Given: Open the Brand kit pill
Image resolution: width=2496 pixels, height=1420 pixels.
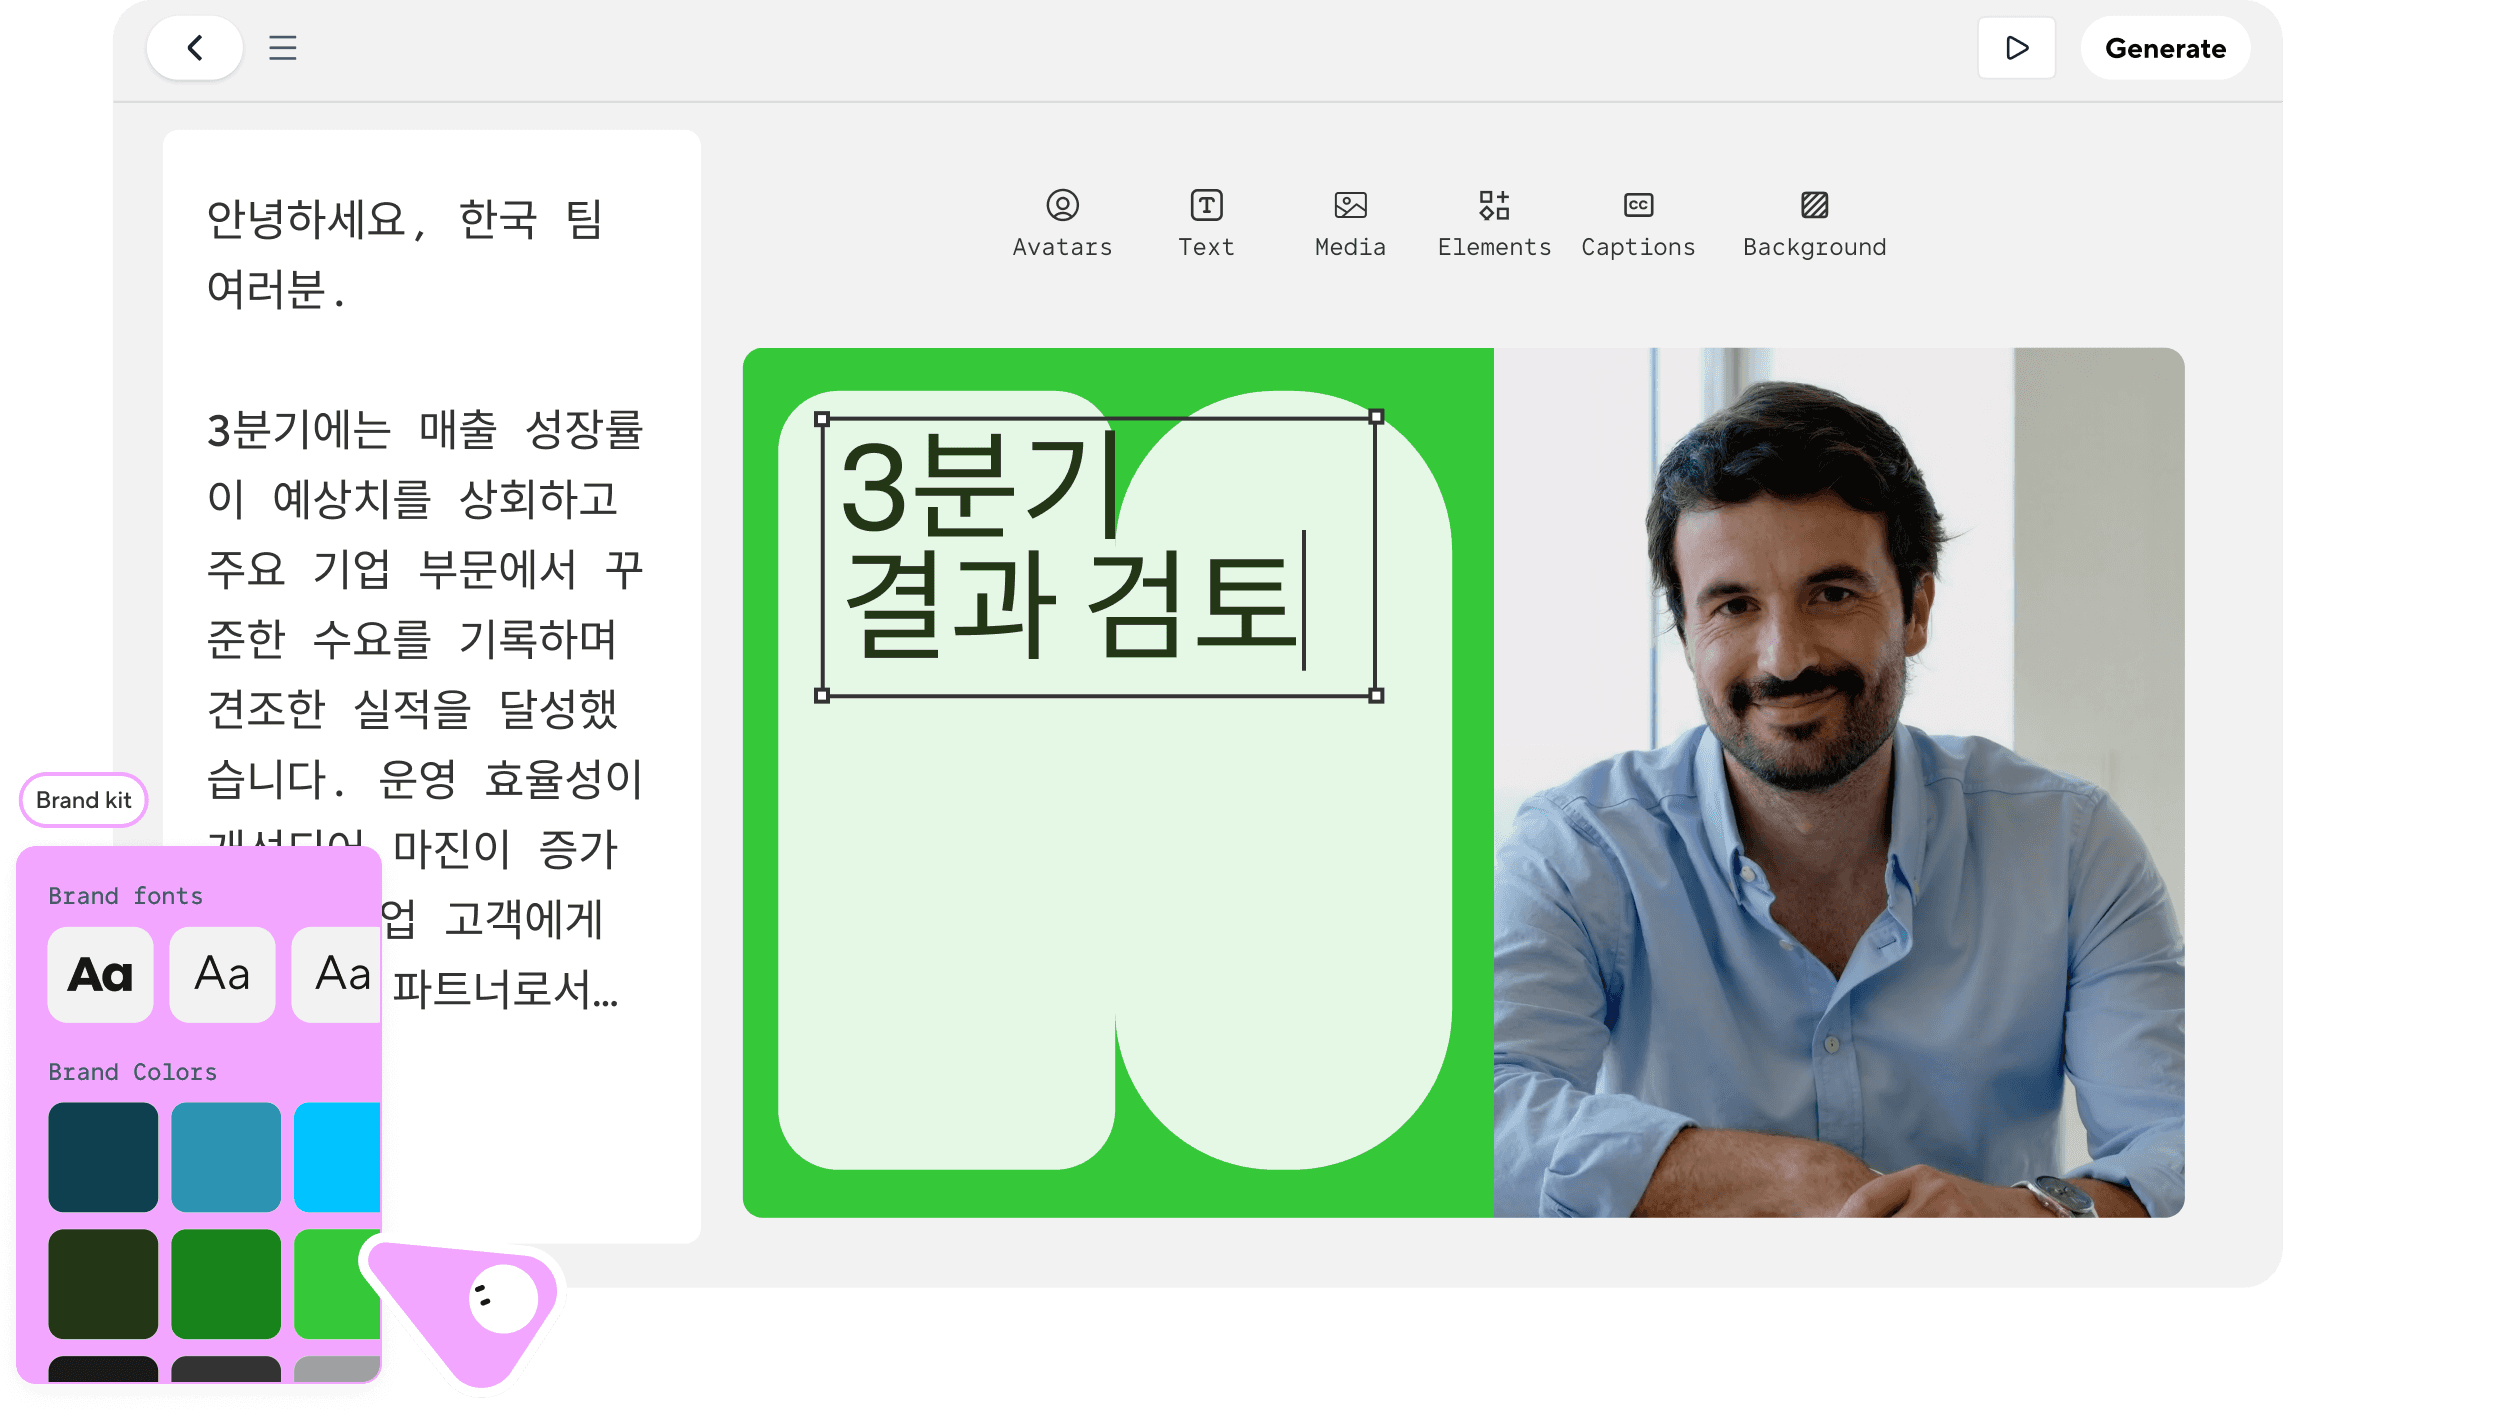Looking at the screenshot, I should [x=84, y=800].
